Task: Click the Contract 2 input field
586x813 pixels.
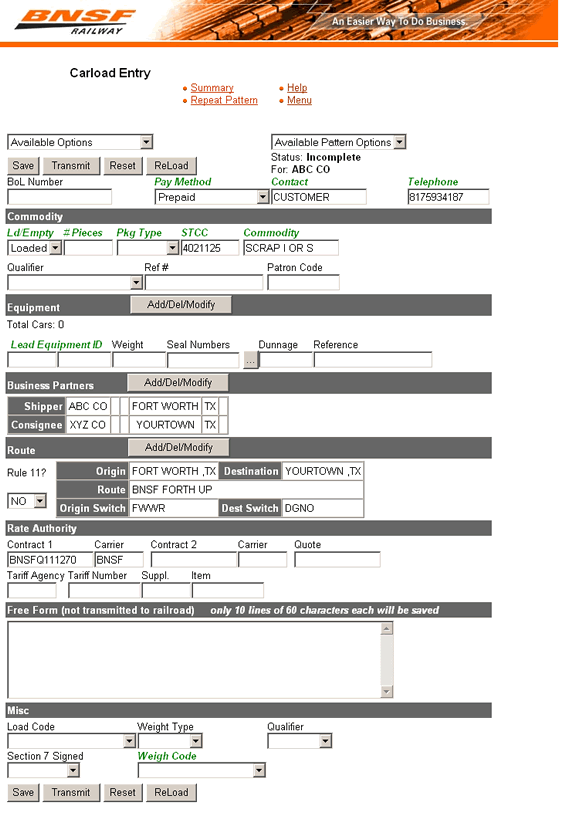Action: pyautogui.click(x=193, y=560)
